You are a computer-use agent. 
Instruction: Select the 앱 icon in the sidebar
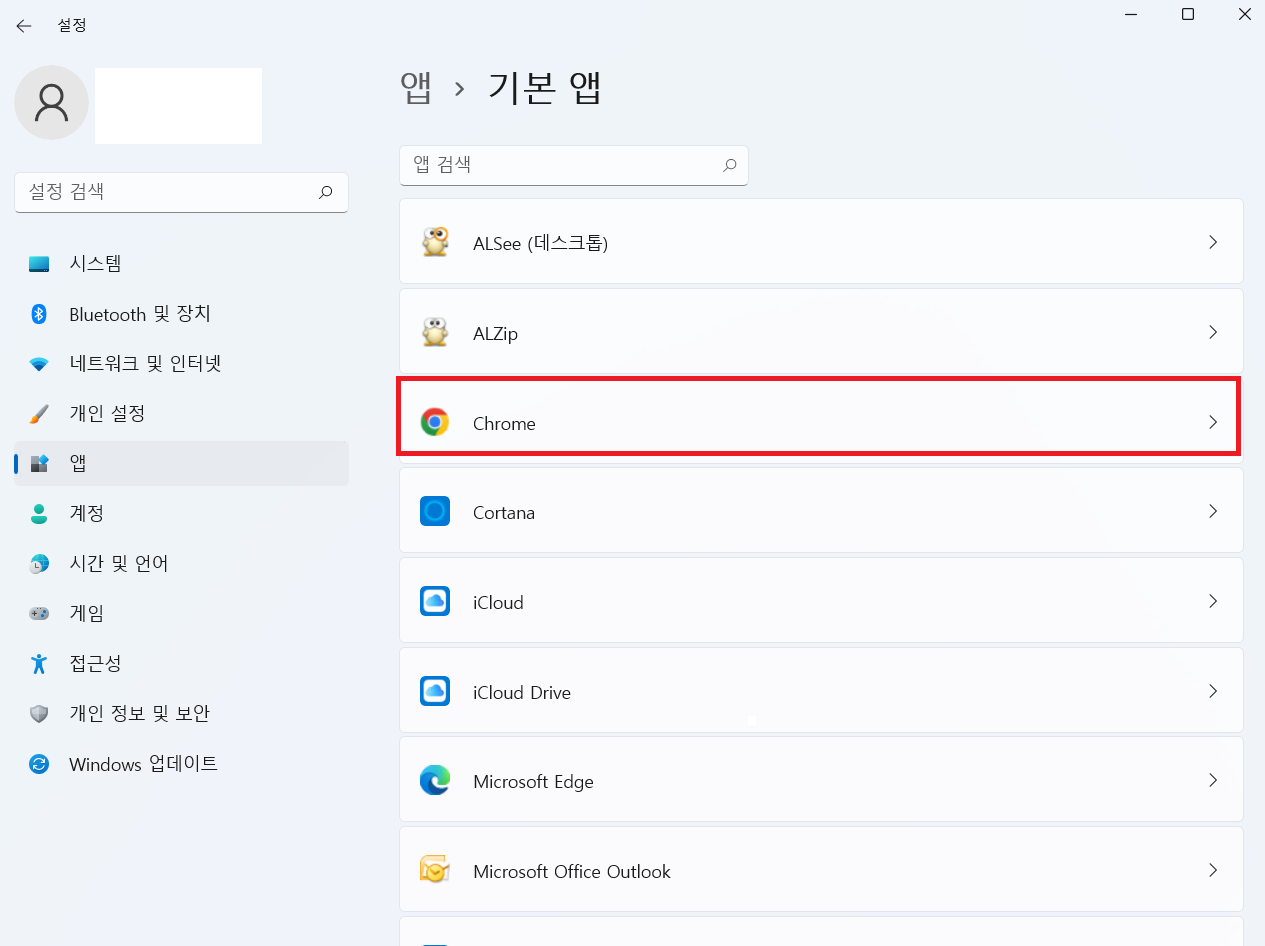[39, 463]
